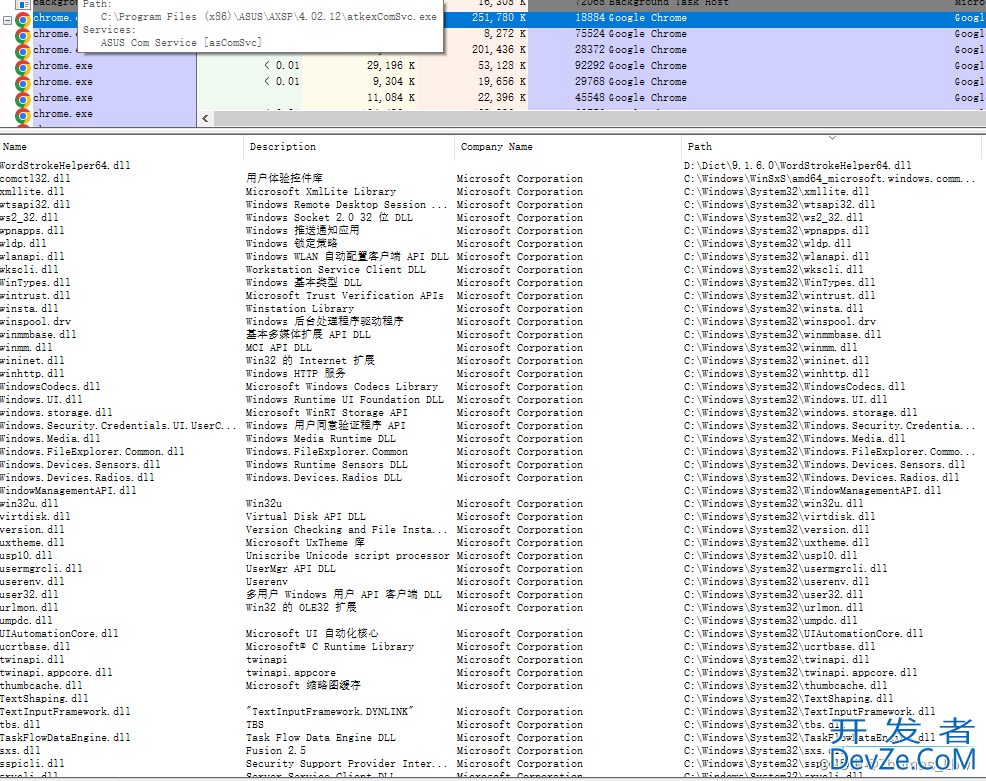Select chrome.exe process with private bytes 11,084 K
The height and width of the screenshot is (781, 986).
[x=493, y=97]
